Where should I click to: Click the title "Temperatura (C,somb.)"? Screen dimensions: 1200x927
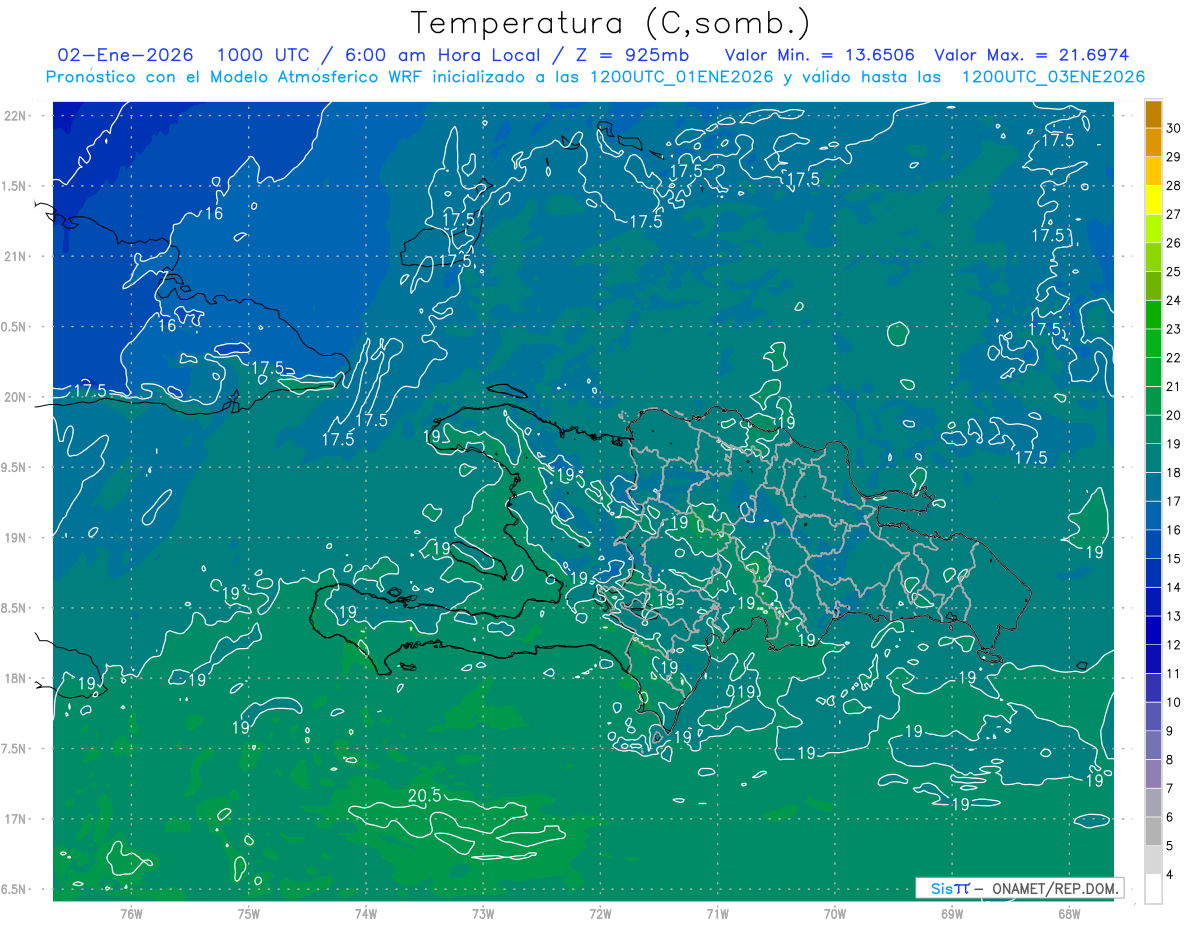click(x=610, y=24)
